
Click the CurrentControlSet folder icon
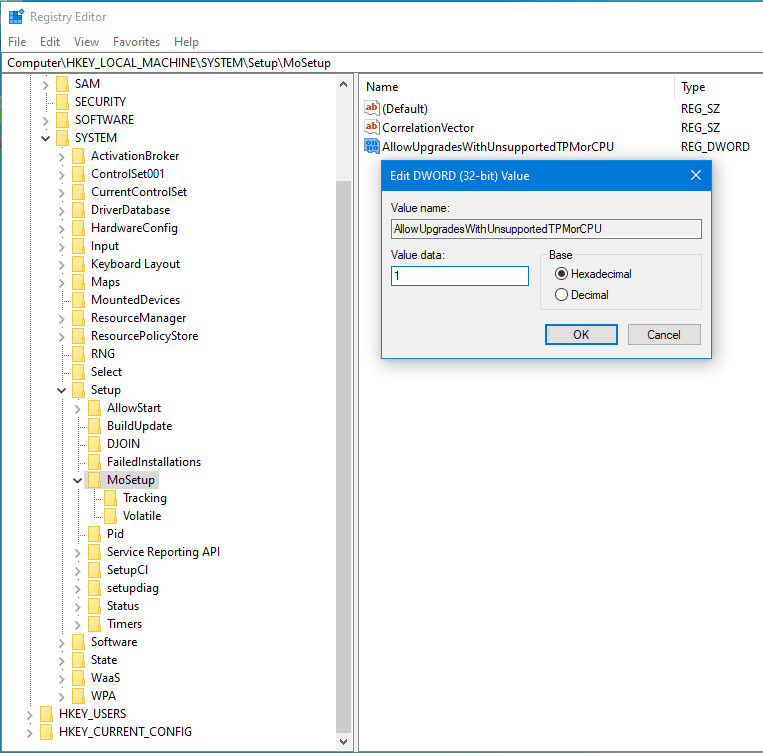pyautogui.click(x=79, y=192)
